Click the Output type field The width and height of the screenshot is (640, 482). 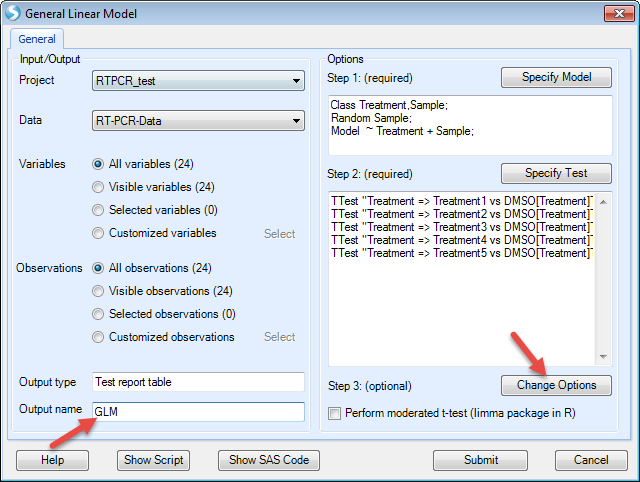[198, 382]
